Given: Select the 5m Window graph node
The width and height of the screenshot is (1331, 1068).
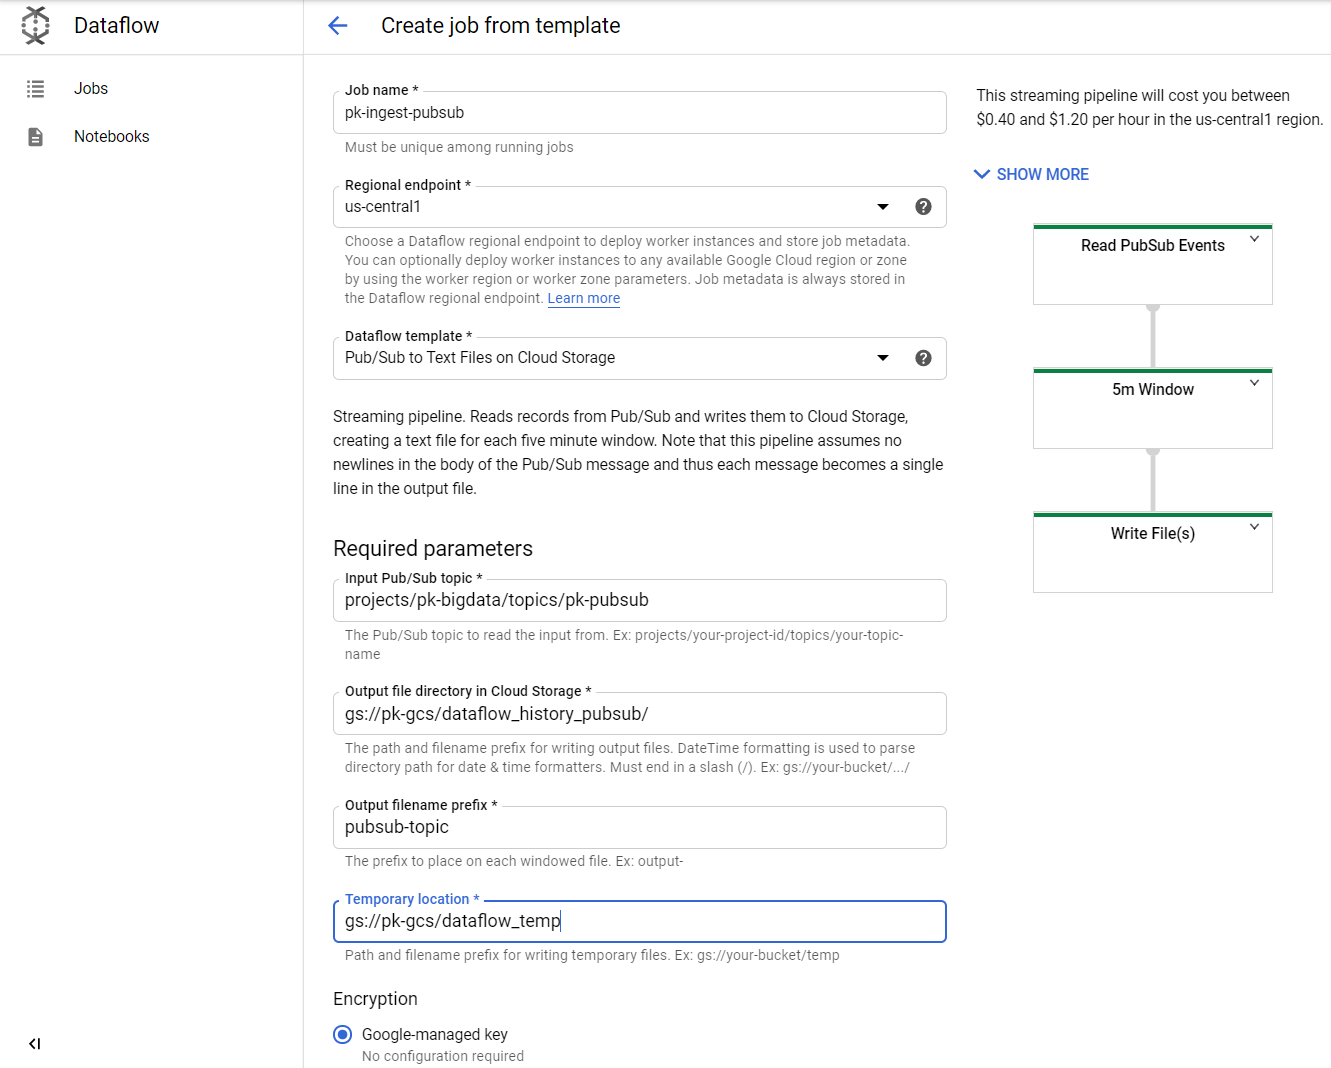Looking at the screenshot, I should pos(1153,409).
